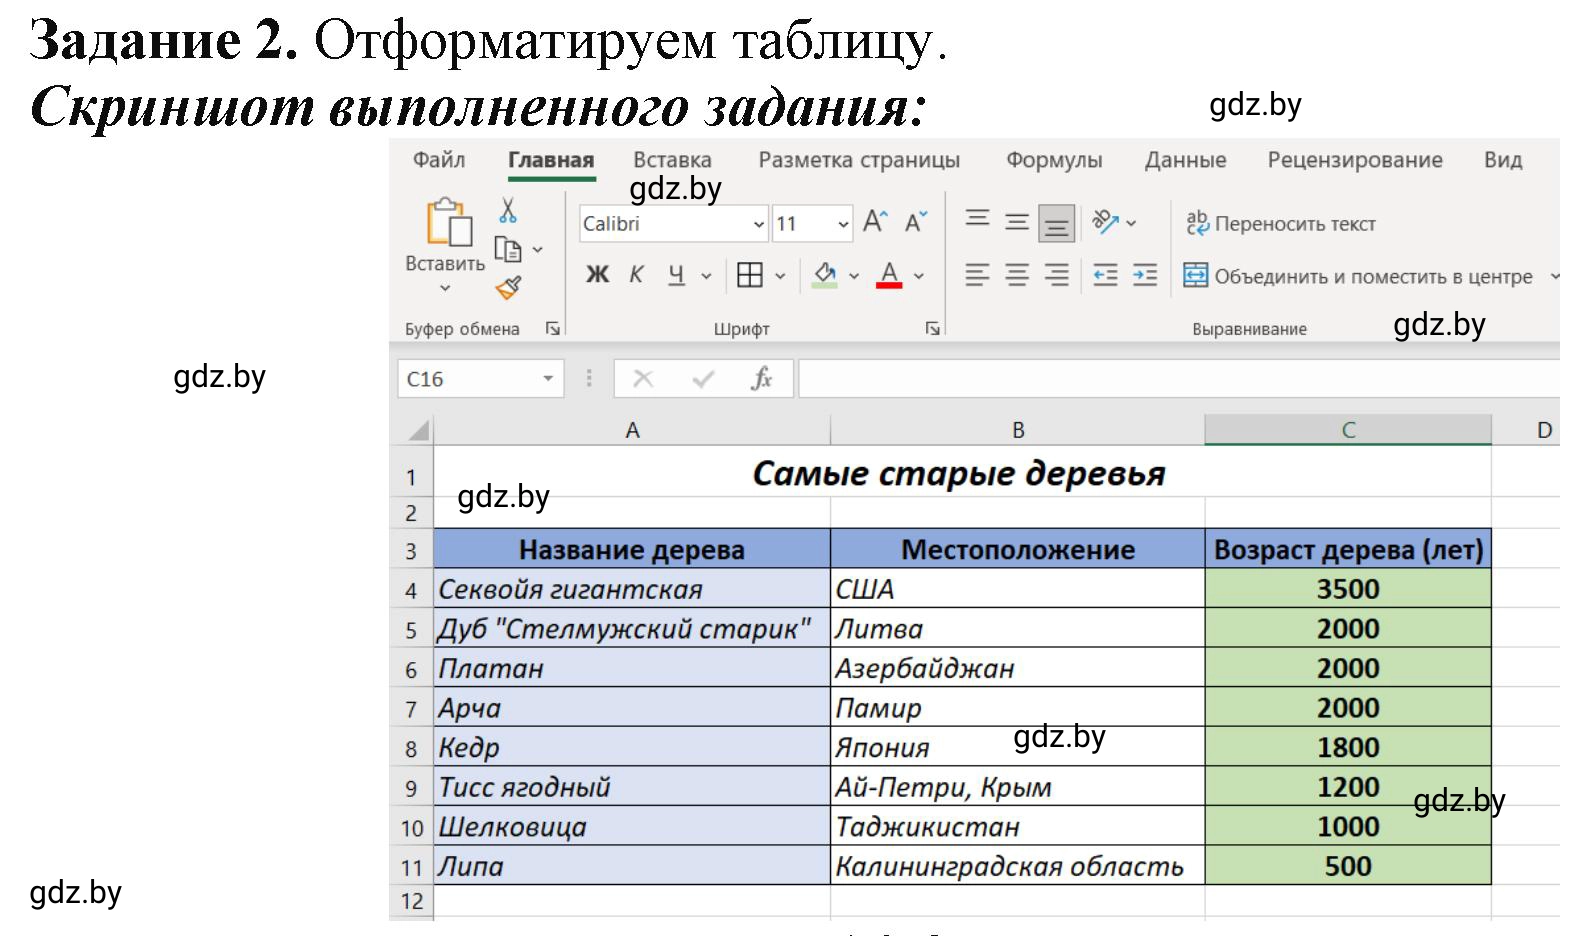
Task: Select column B header
Action: pyautogui.click(x=1018, y=430)
